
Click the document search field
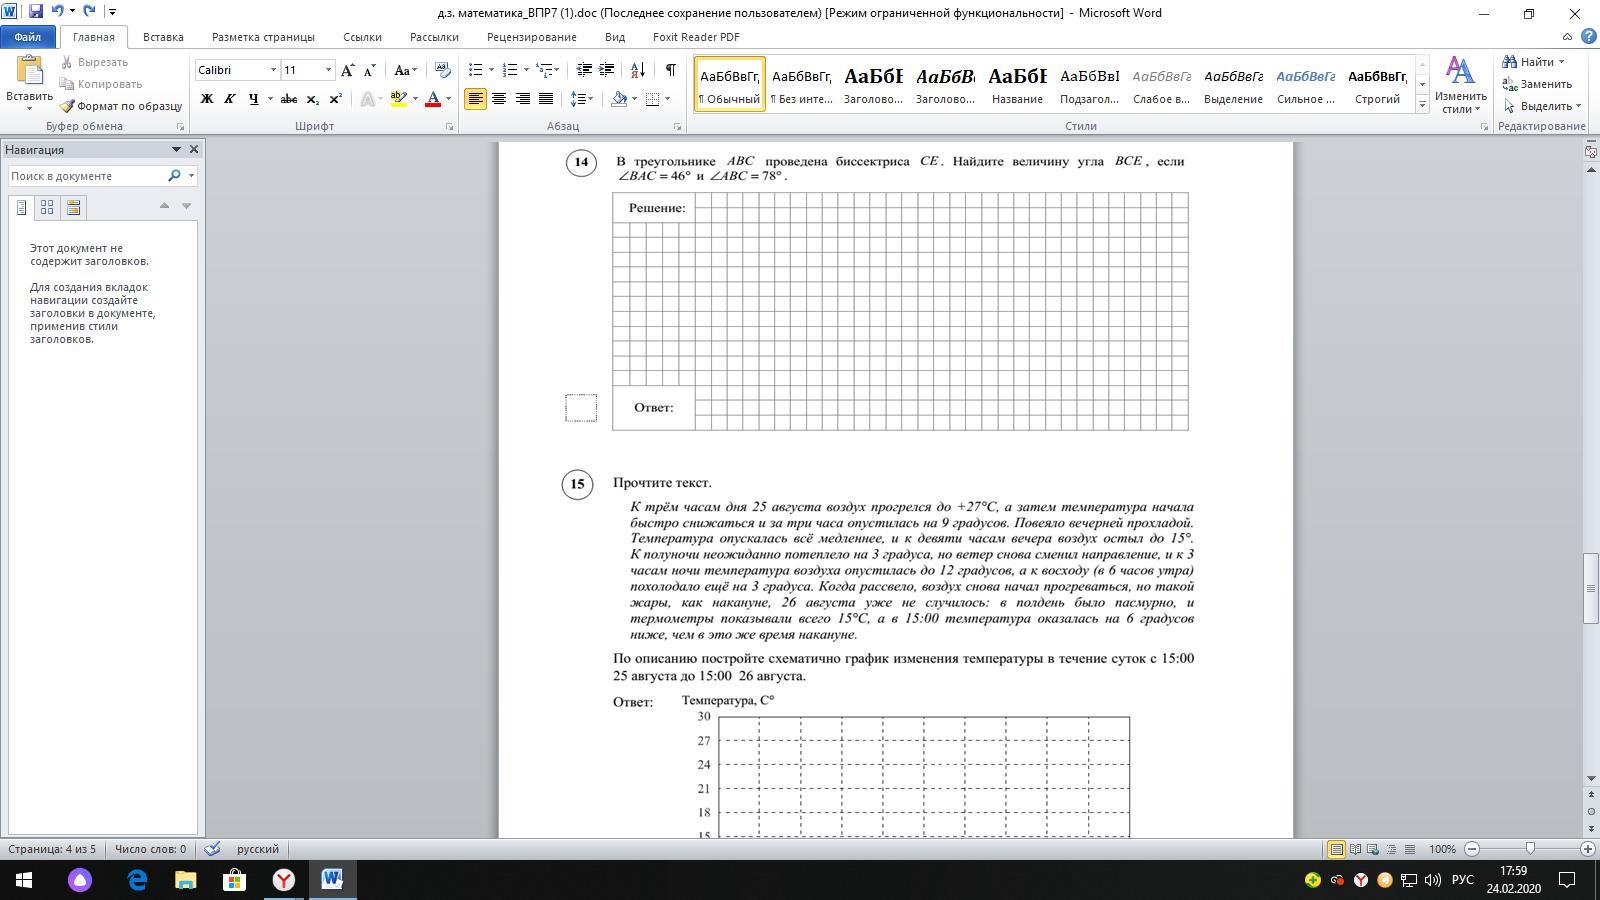[86, 176]
